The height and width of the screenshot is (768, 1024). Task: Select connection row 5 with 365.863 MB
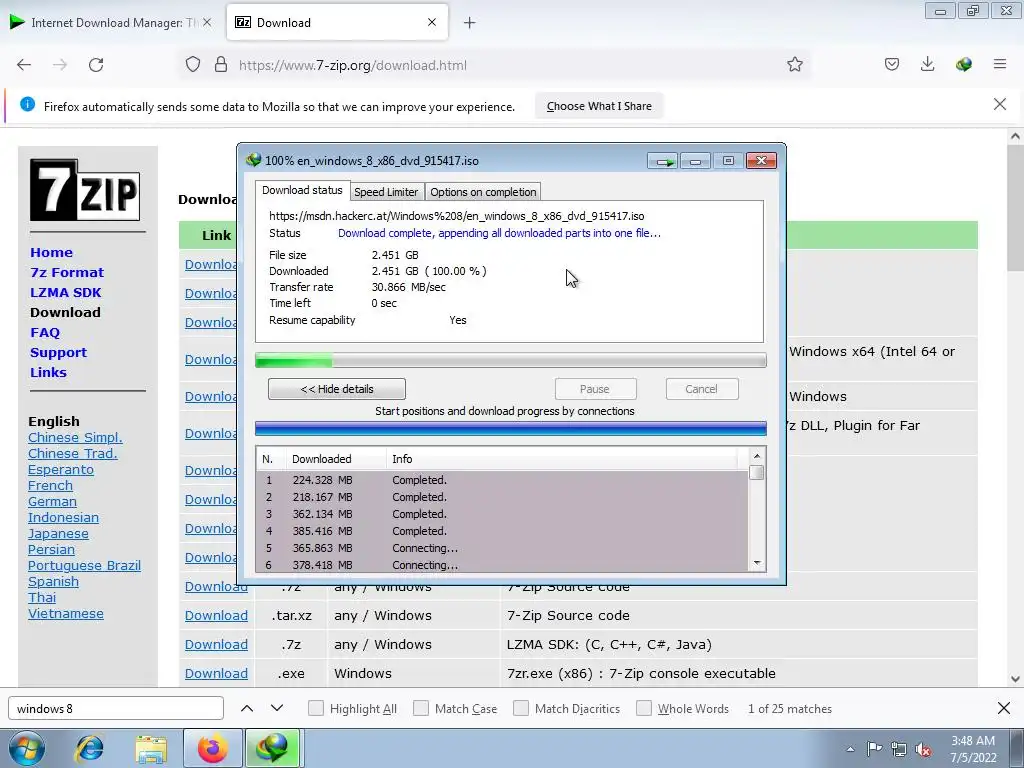(x=502, y=548)
